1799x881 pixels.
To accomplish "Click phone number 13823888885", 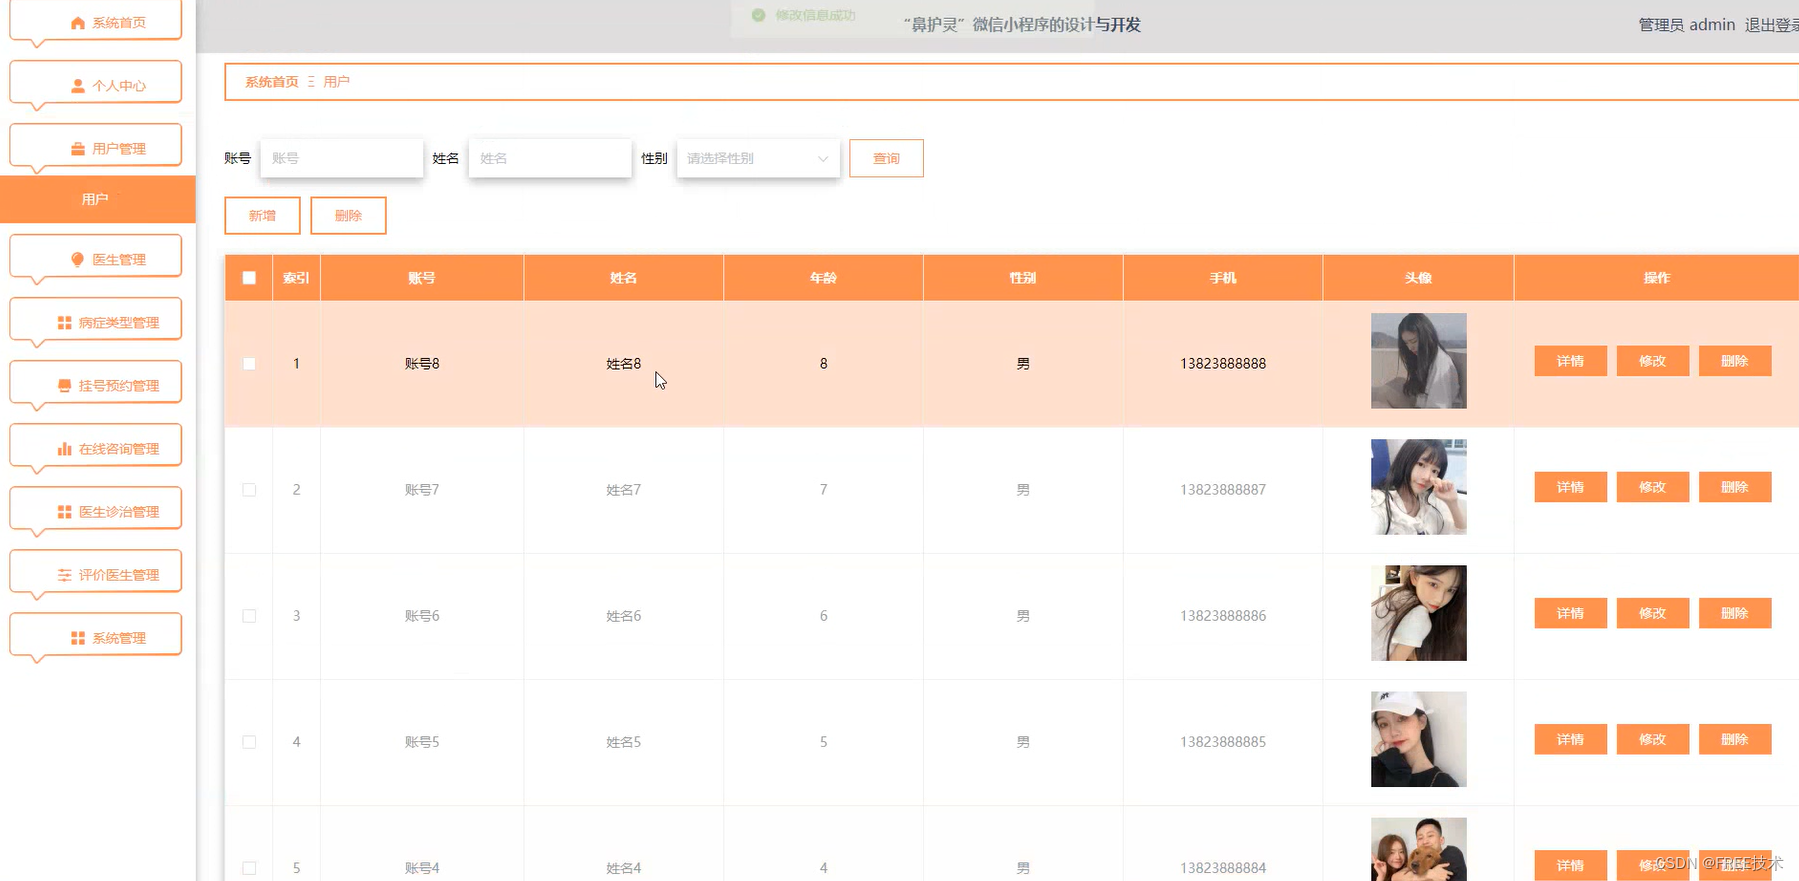I will point(1223,742).
